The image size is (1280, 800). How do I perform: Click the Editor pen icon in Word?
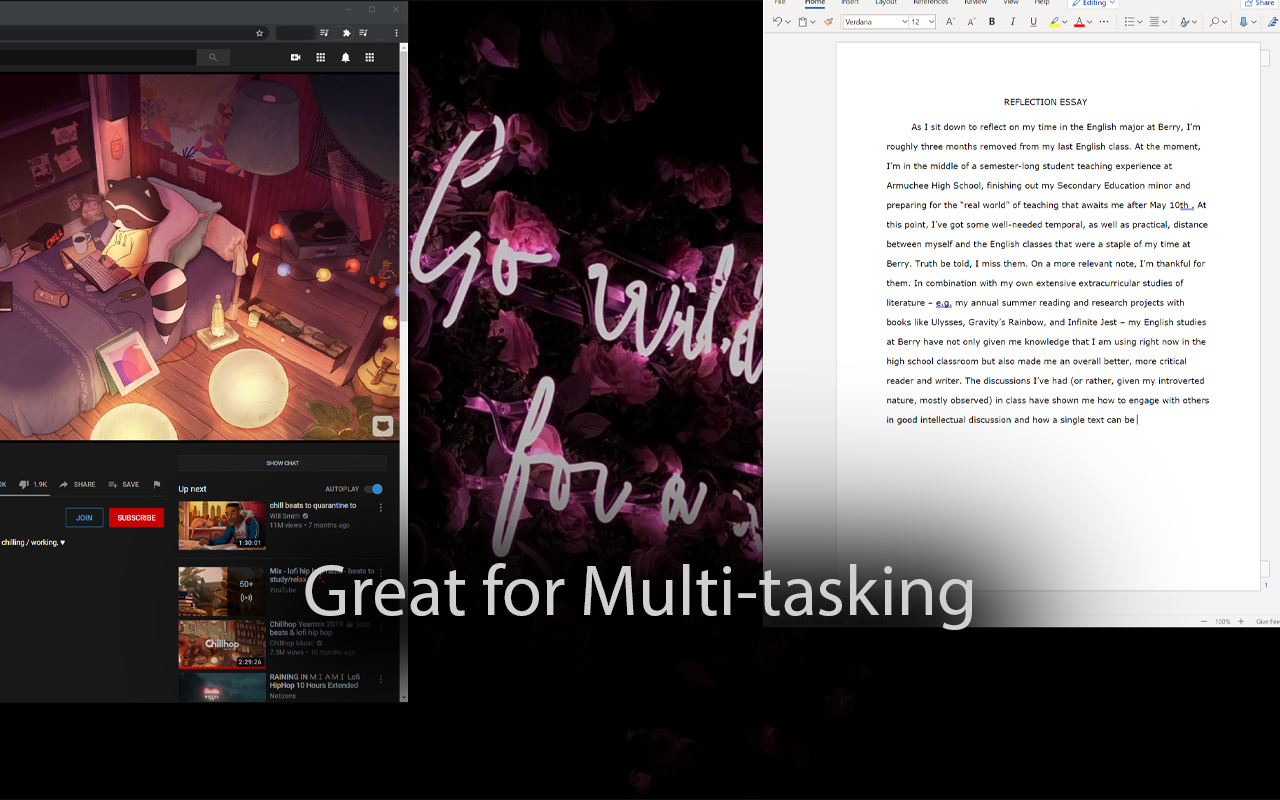(1273, 21)
